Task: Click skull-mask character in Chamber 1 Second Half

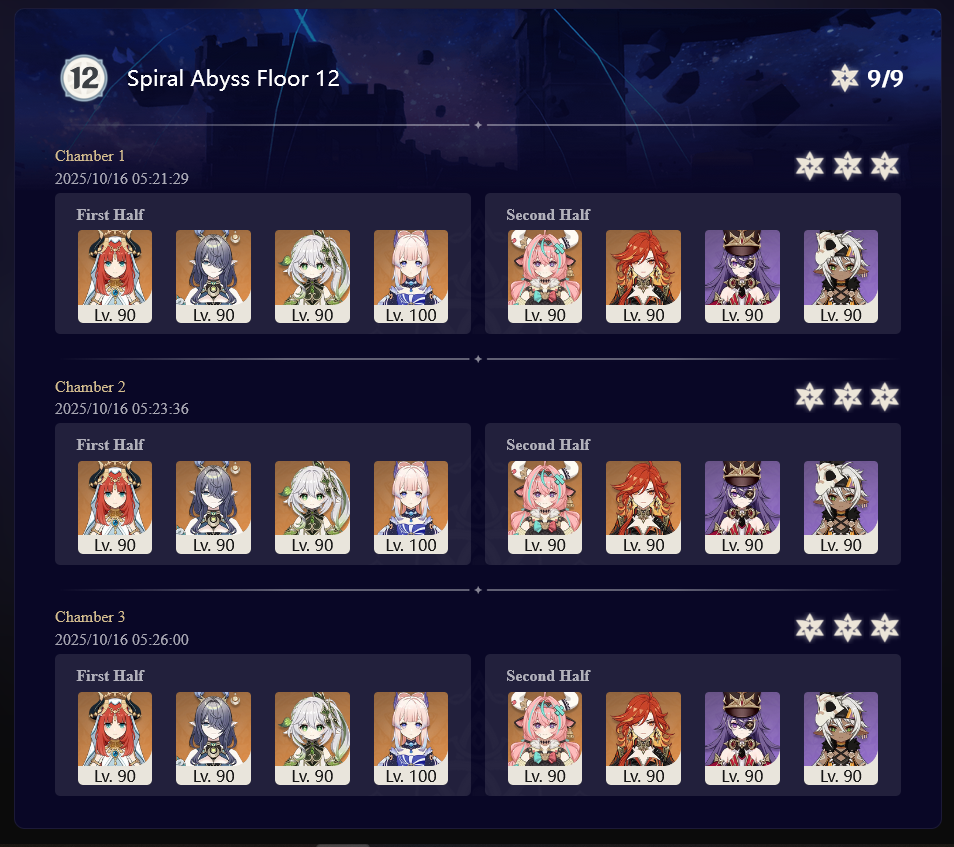Action: click(x=841, y=276)
